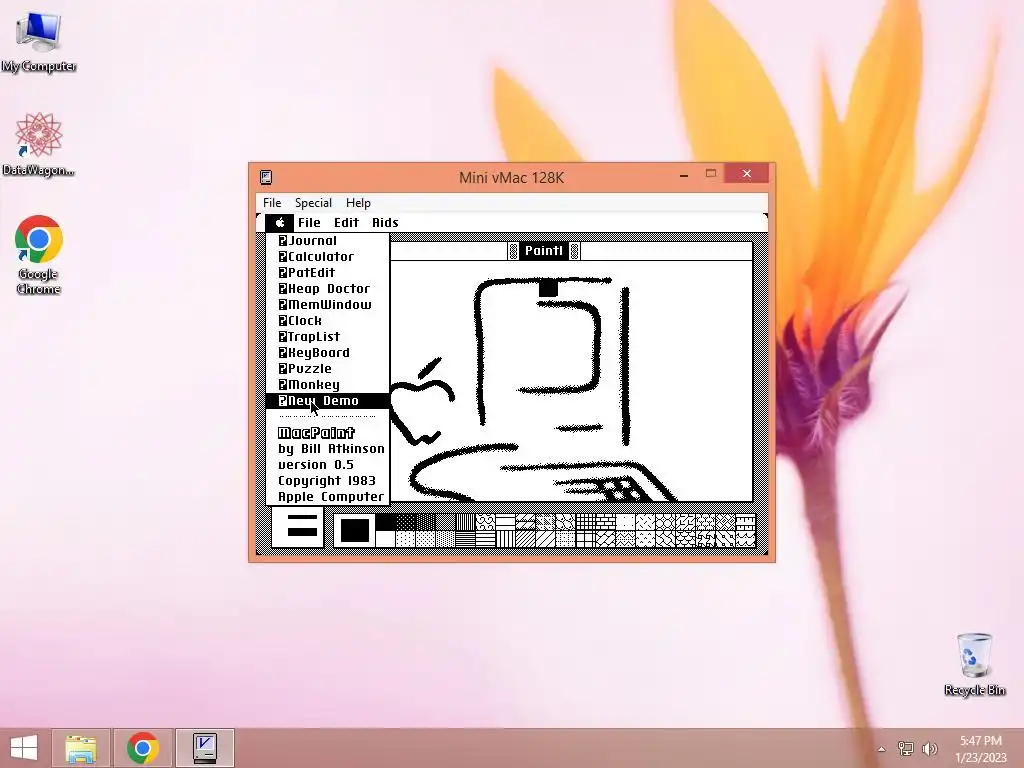Image resolution: width=1024 pixels, height=768 pixels.
Task: Open the network tray icon
Action: click(x=905, y=748)
